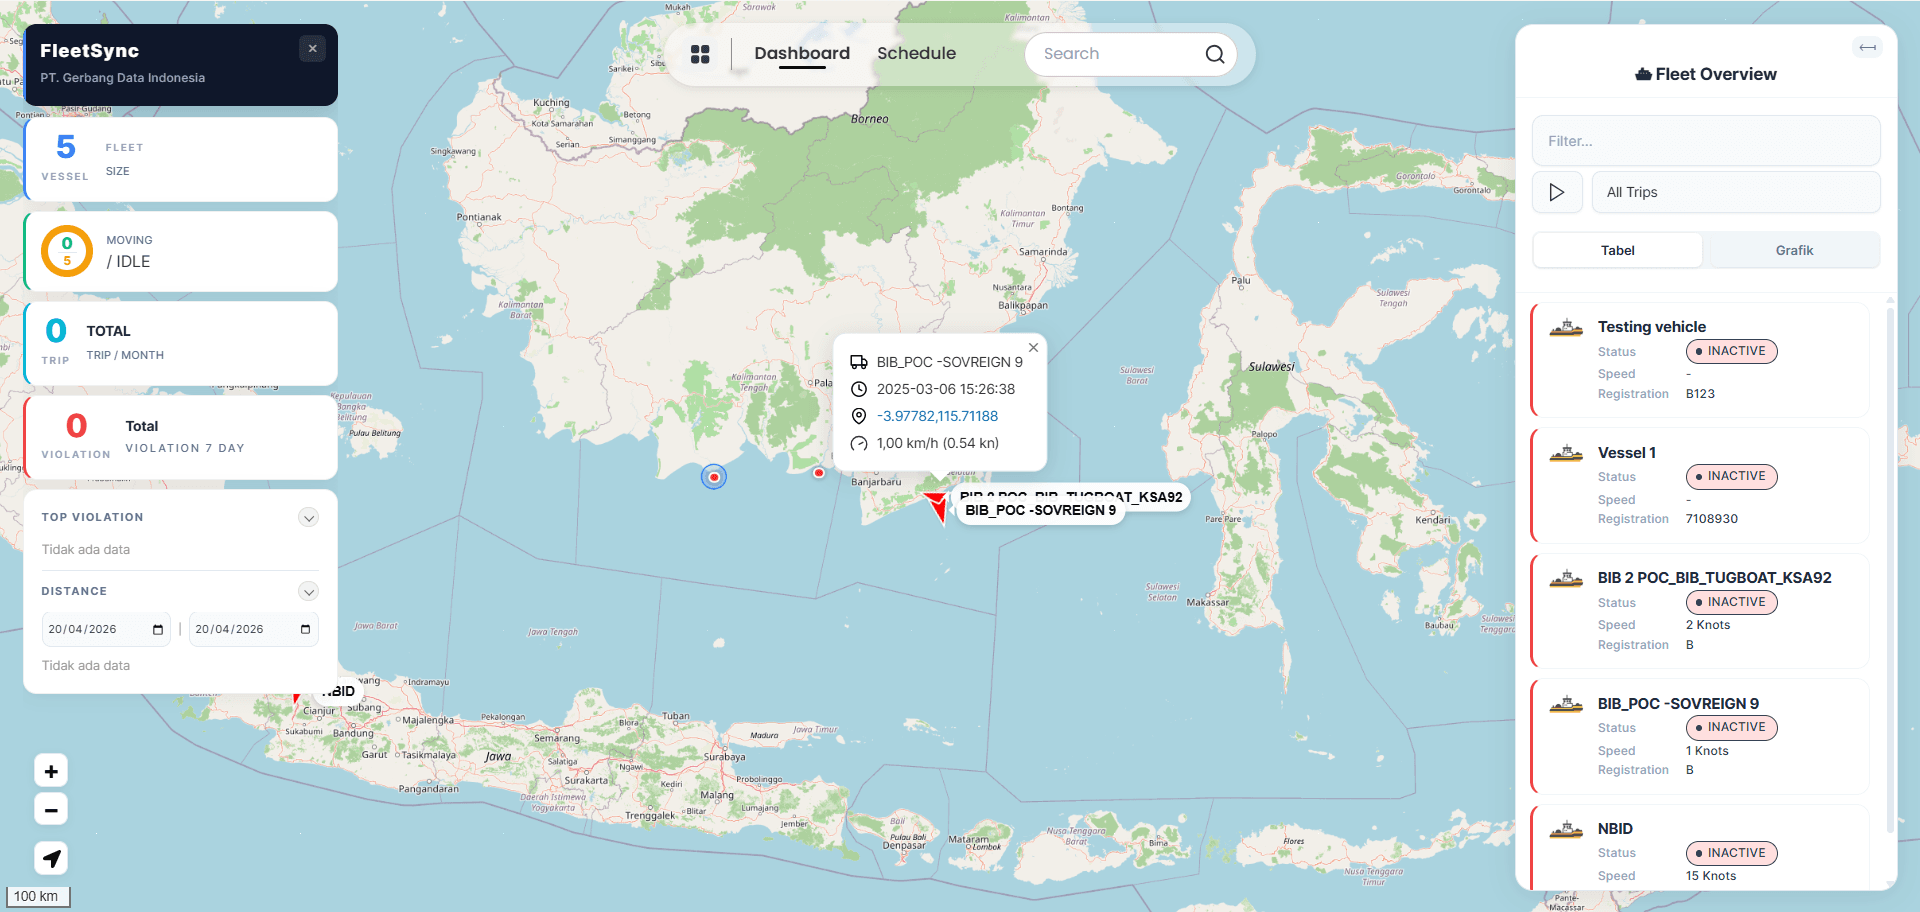Open the Schedule tab
Image resolution: width=1920 pixels, height=912 pixels.
point(916,54)
